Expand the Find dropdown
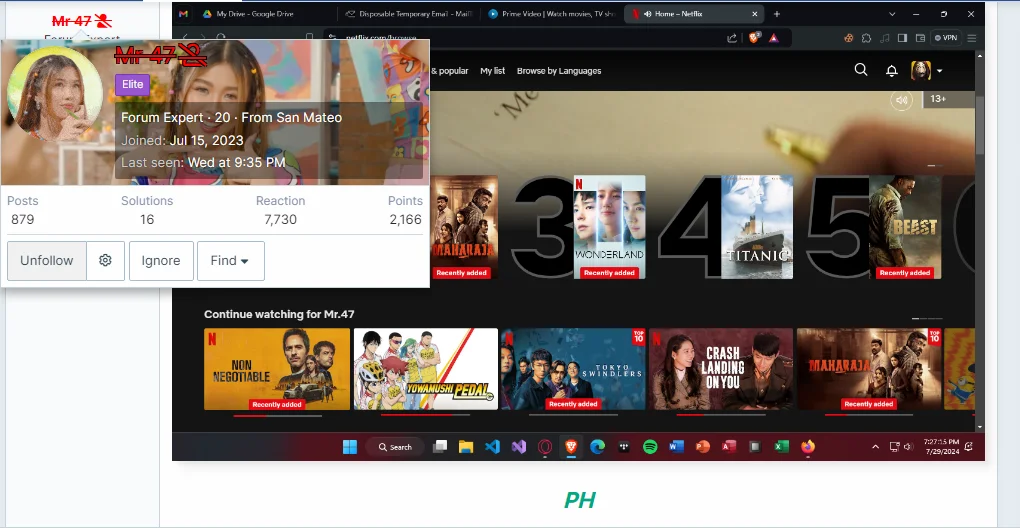Viewport: 1020px width, 528px height. click(x=230, y=261)
